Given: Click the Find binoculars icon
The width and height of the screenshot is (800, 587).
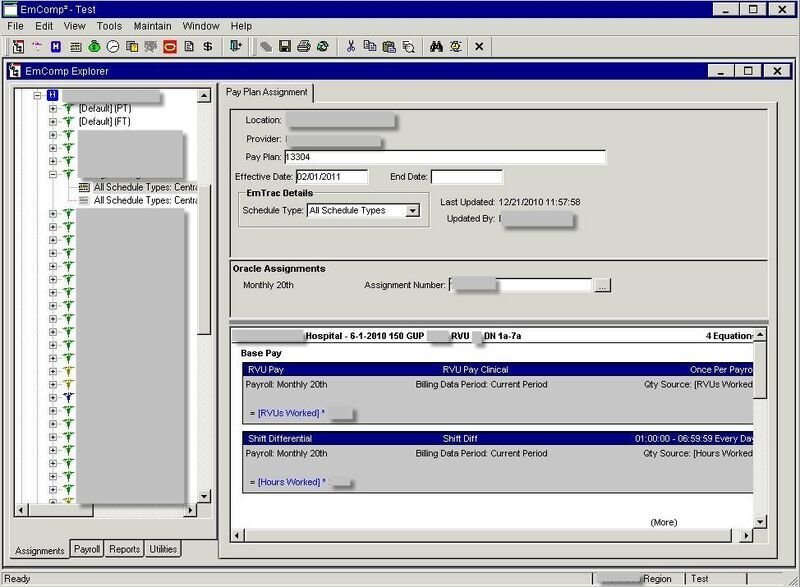Looking at the screenshot, I should pos(436,47).
